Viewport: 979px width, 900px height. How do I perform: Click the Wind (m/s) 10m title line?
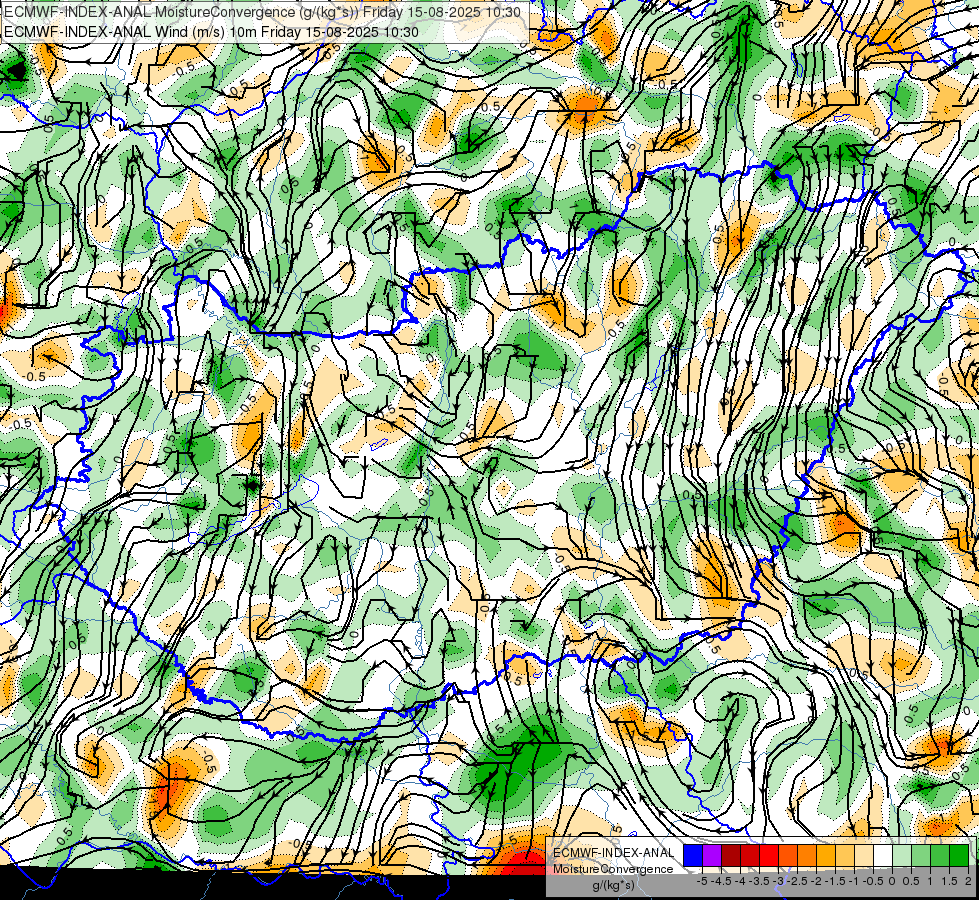tap(211, 32)
